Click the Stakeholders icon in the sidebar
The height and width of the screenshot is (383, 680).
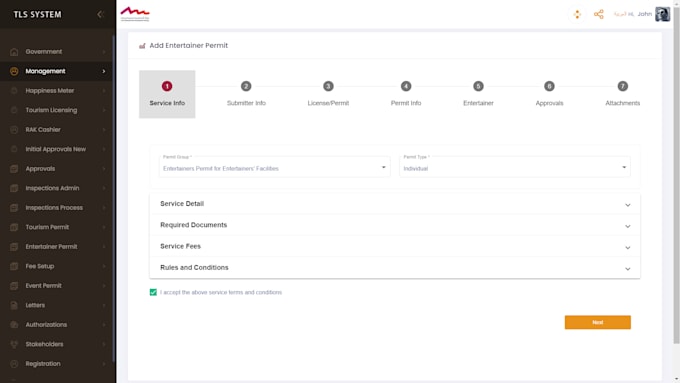pos(14,344)
